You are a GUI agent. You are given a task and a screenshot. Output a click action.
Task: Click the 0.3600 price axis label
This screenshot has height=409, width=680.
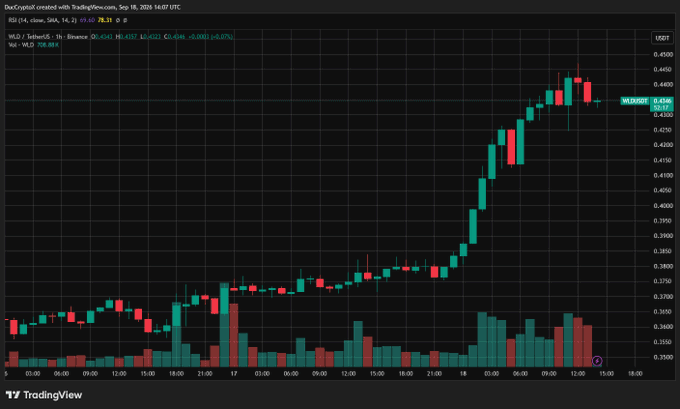click(x=663, y=327)
